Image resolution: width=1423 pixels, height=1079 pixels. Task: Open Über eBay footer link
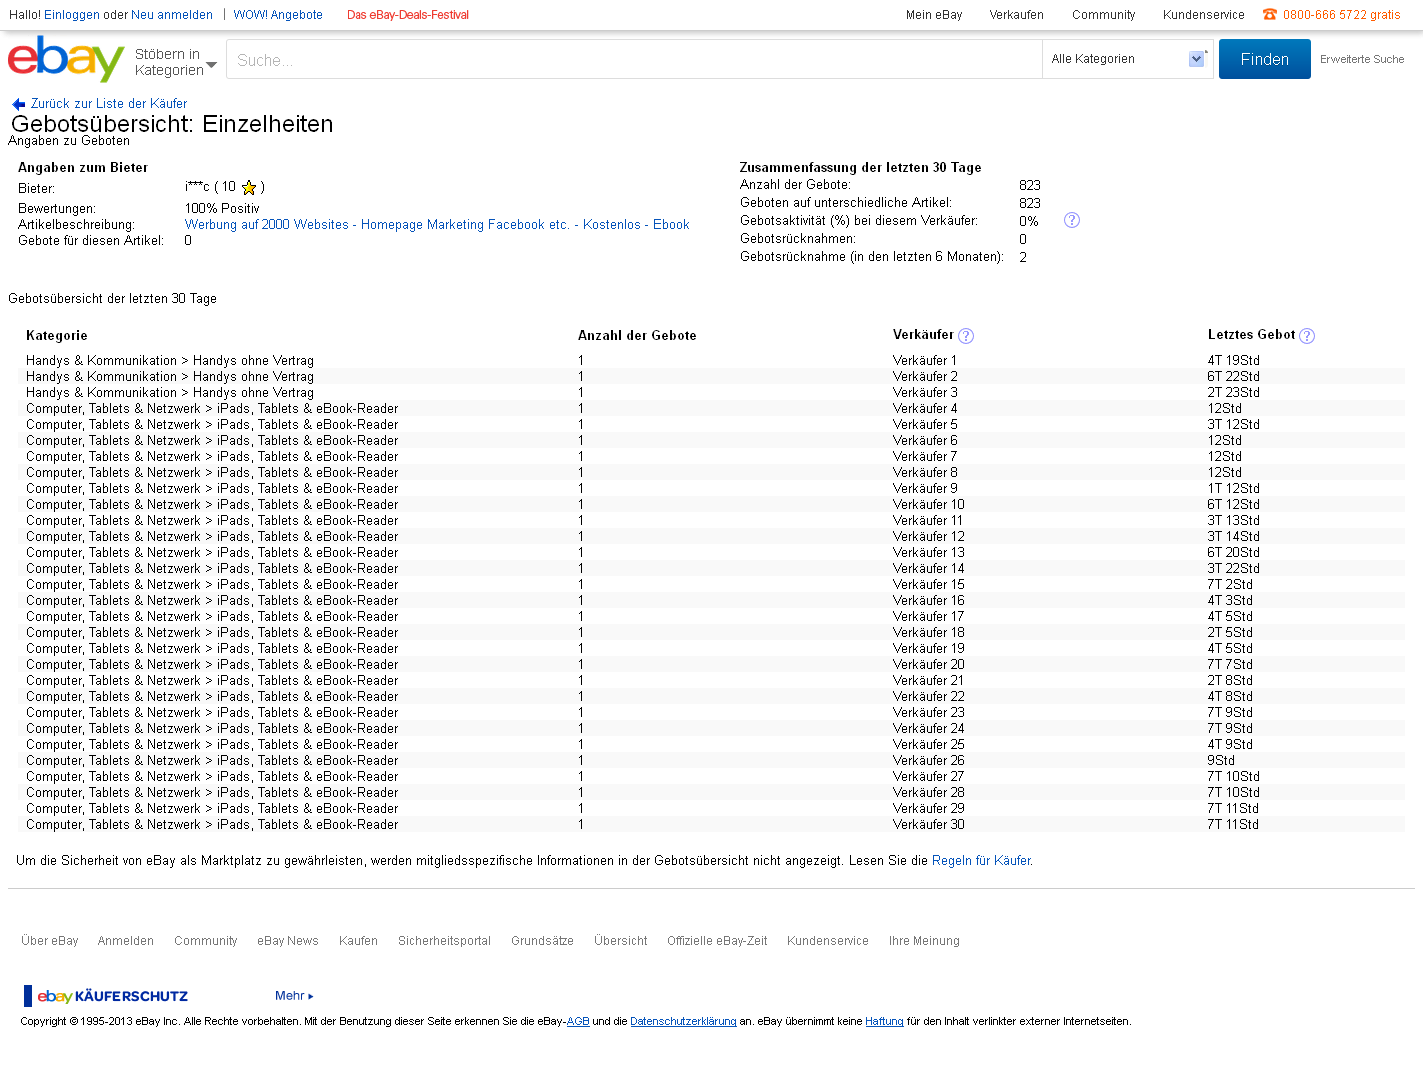click(50, 941)
